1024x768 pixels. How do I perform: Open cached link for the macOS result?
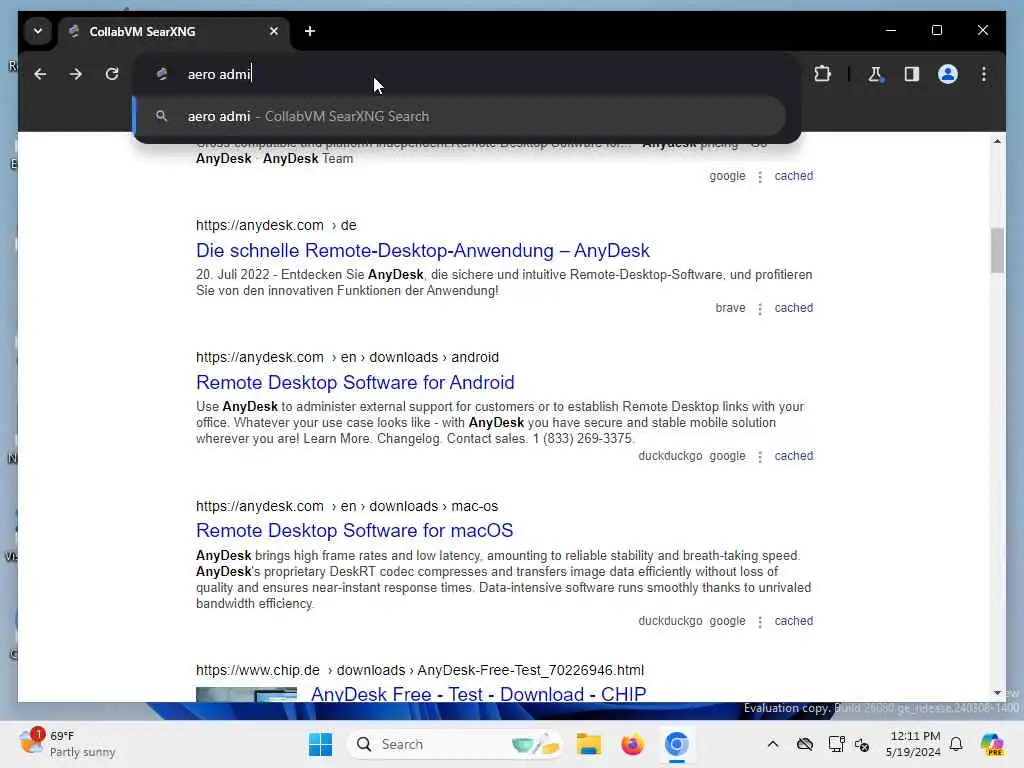[793, 621]
